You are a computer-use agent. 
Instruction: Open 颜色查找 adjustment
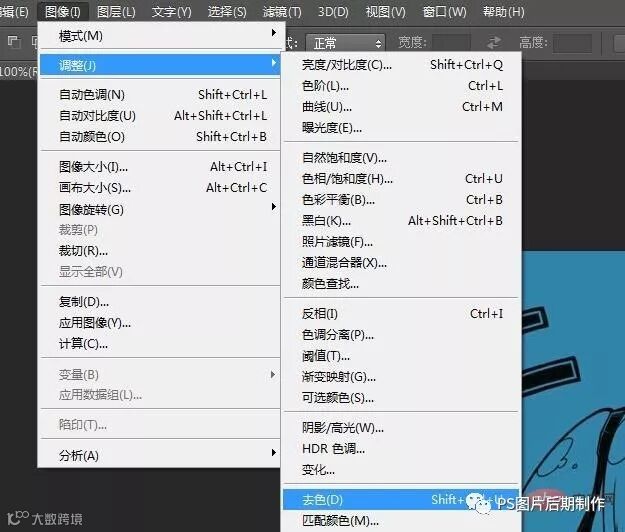click(401, 284)
